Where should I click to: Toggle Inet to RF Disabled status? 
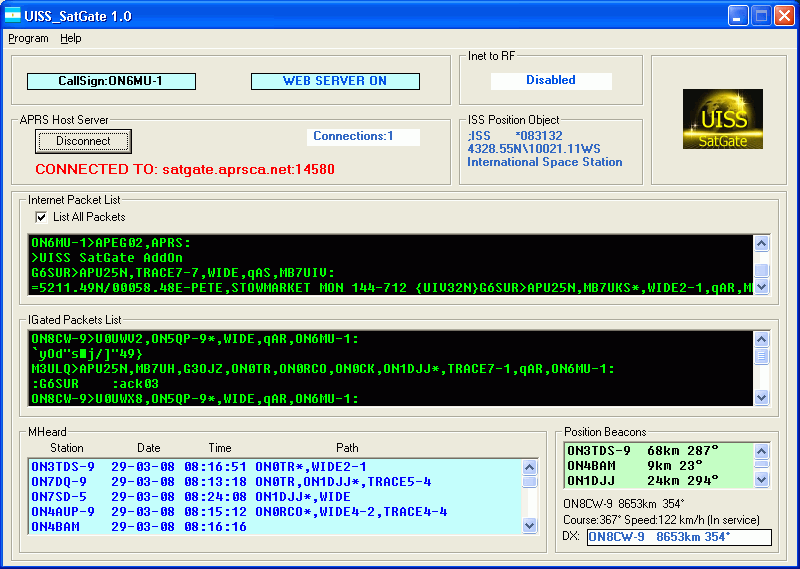(551, 80)
